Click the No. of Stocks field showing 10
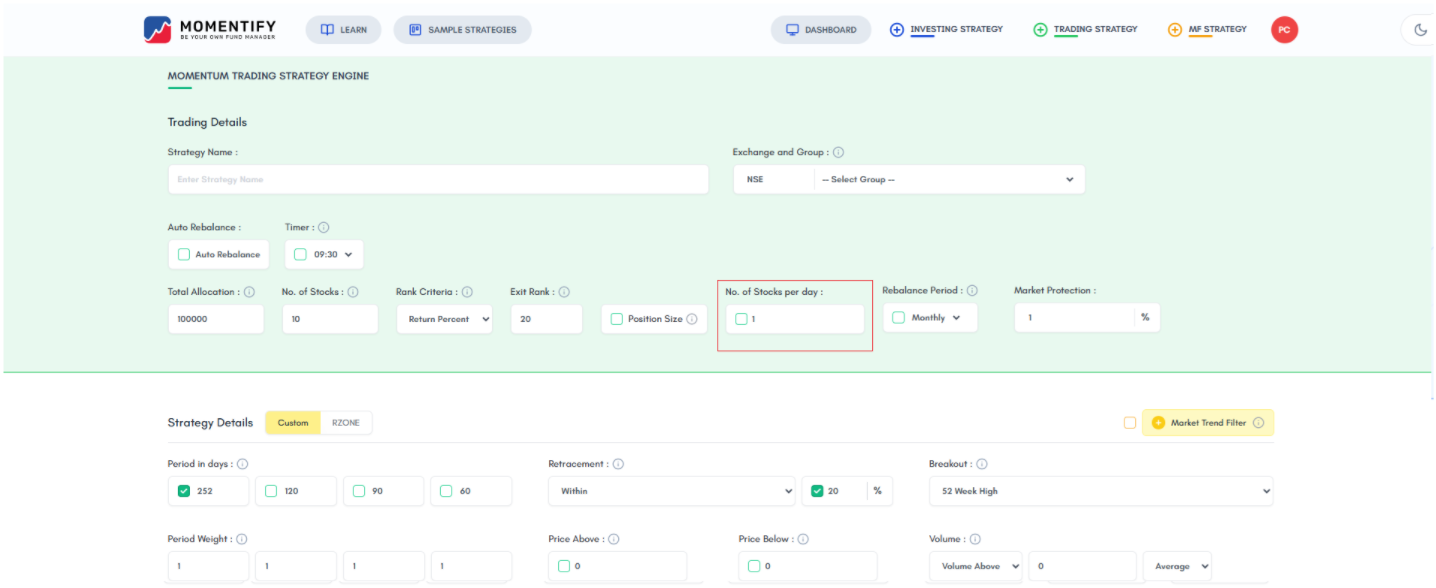This screenshot has height=588, width=1436. (330, 319)
